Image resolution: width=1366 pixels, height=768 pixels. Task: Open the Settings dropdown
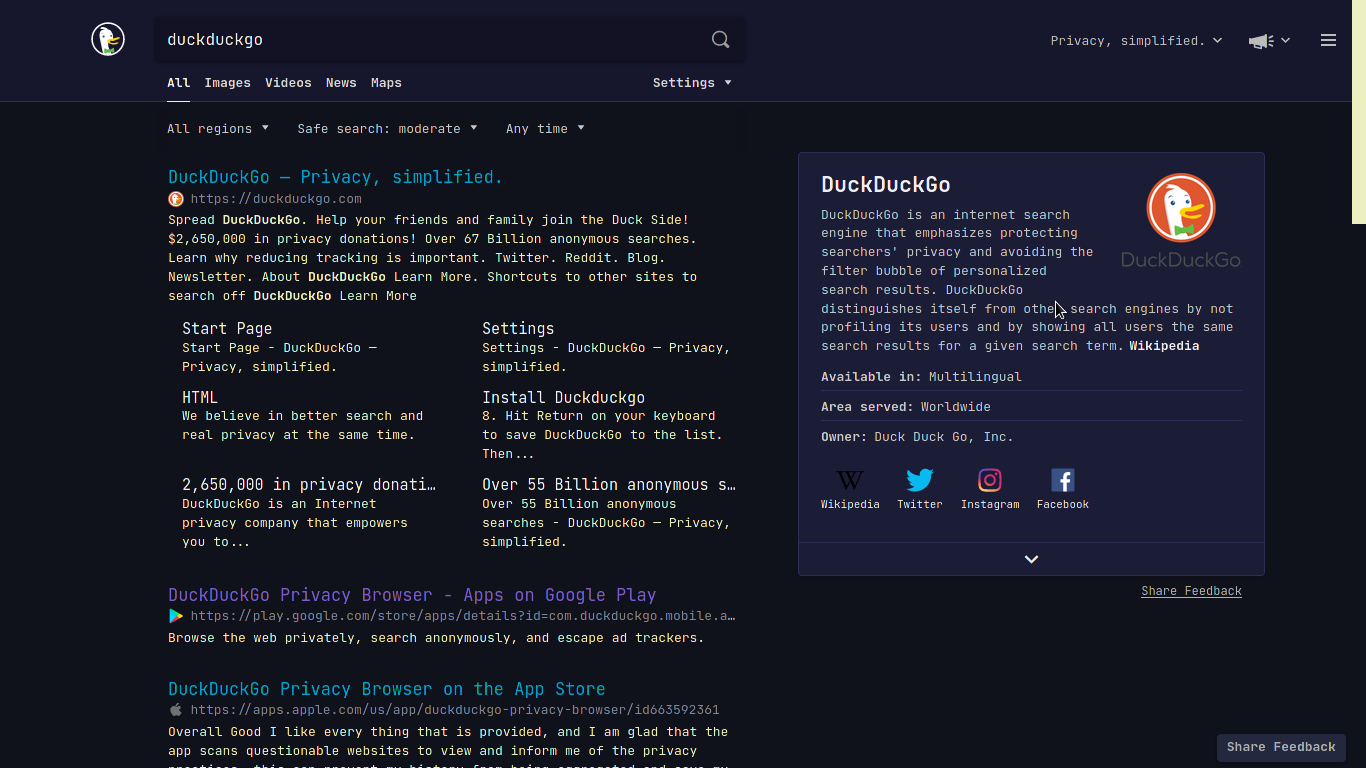coord(692,83)
